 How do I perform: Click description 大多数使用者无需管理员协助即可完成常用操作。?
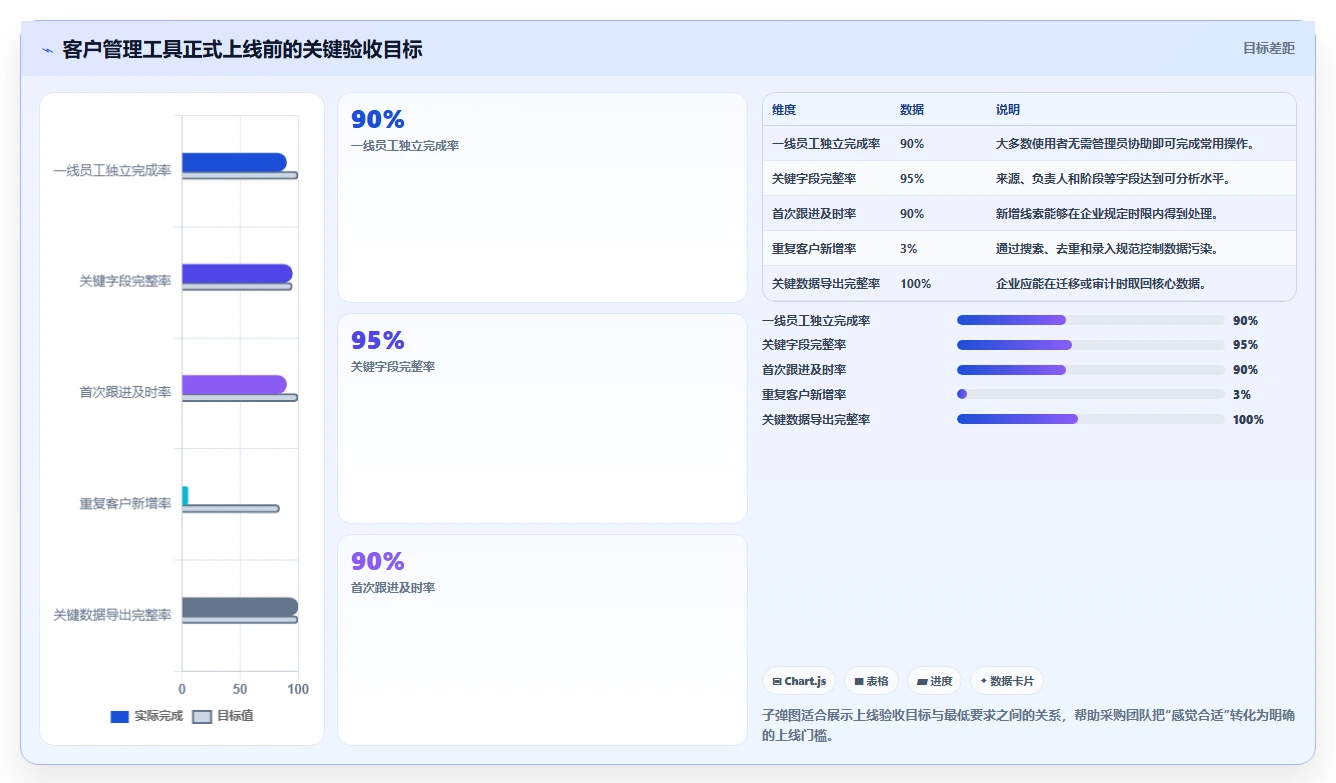point(1125,144)
